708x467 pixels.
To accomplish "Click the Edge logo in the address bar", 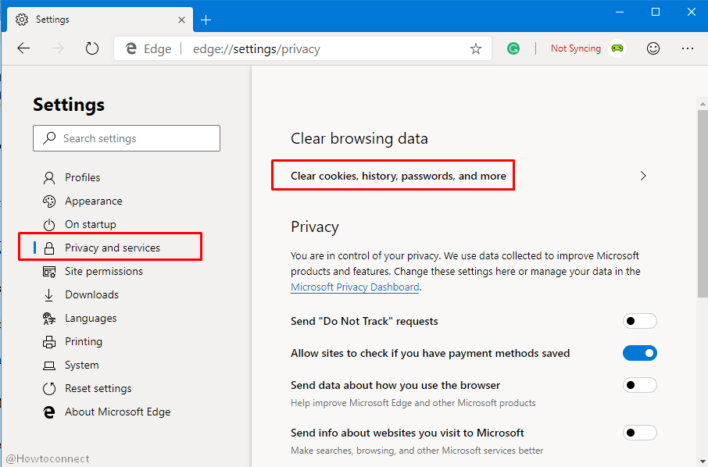I will (x=131, y=48).
